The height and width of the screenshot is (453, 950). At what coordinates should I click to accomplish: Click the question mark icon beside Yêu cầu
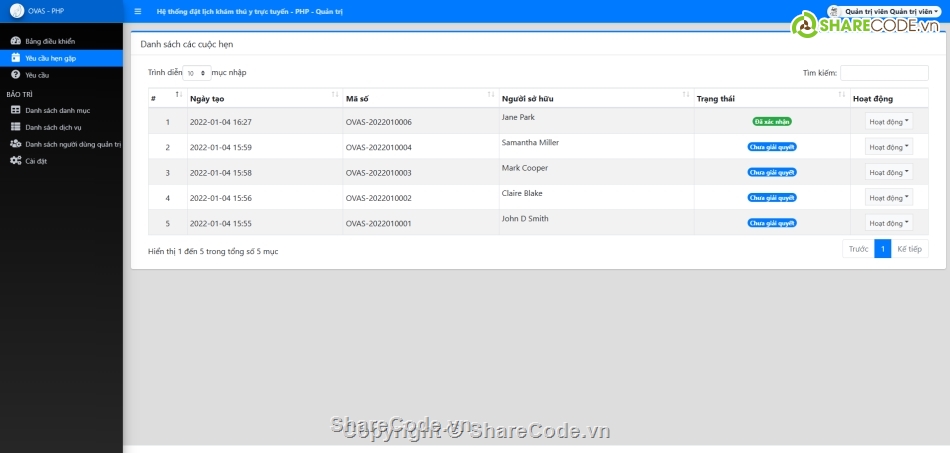[15, 75]
